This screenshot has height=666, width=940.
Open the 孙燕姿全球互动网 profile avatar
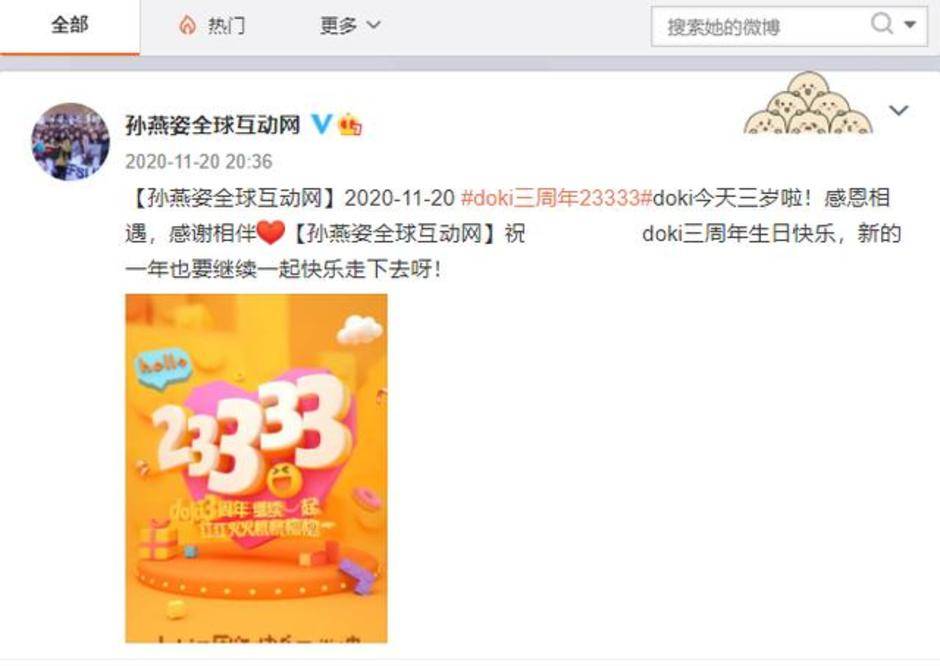[x=70, y=141]
